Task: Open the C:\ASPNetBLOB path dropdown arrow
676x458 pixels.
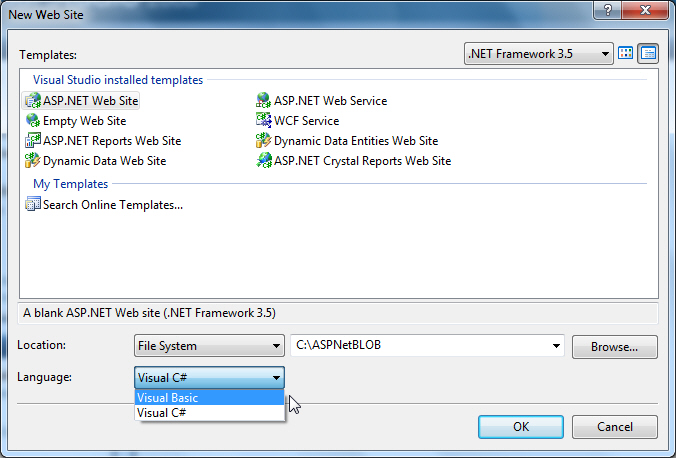Action: [556, 346]
